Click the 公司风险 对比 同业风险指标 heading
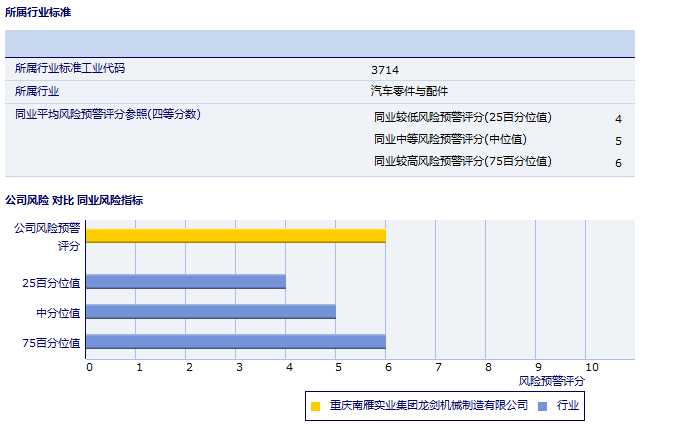Image resolution: width=692 pixels, height=425 pixels. (74, 200)
